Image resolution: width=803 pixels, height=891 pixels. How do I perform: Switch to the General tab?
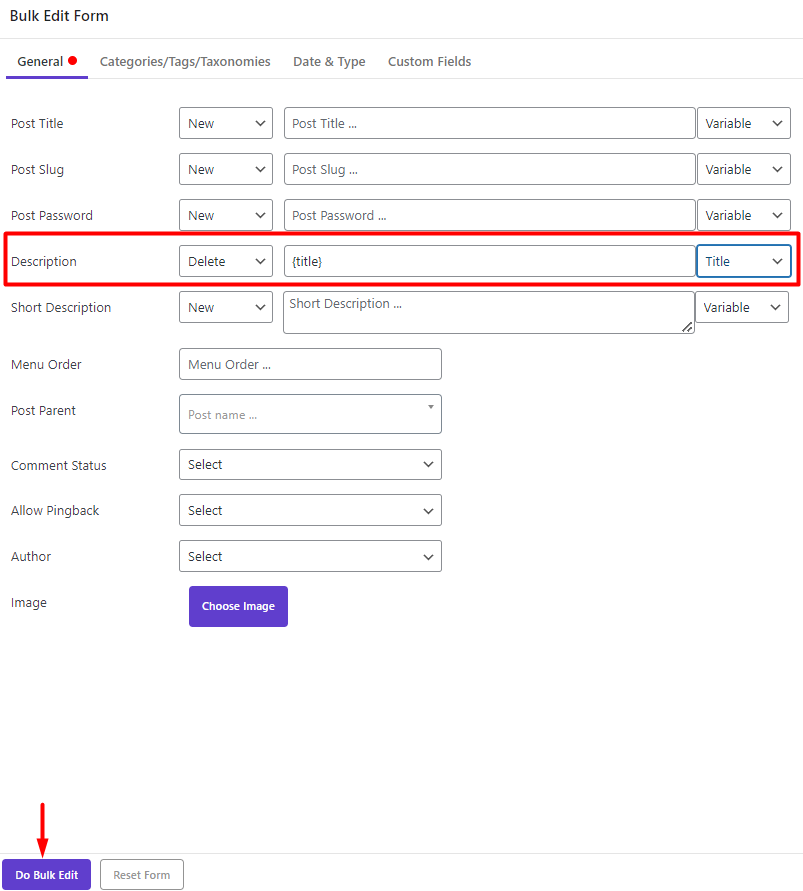tap(47, 61)
